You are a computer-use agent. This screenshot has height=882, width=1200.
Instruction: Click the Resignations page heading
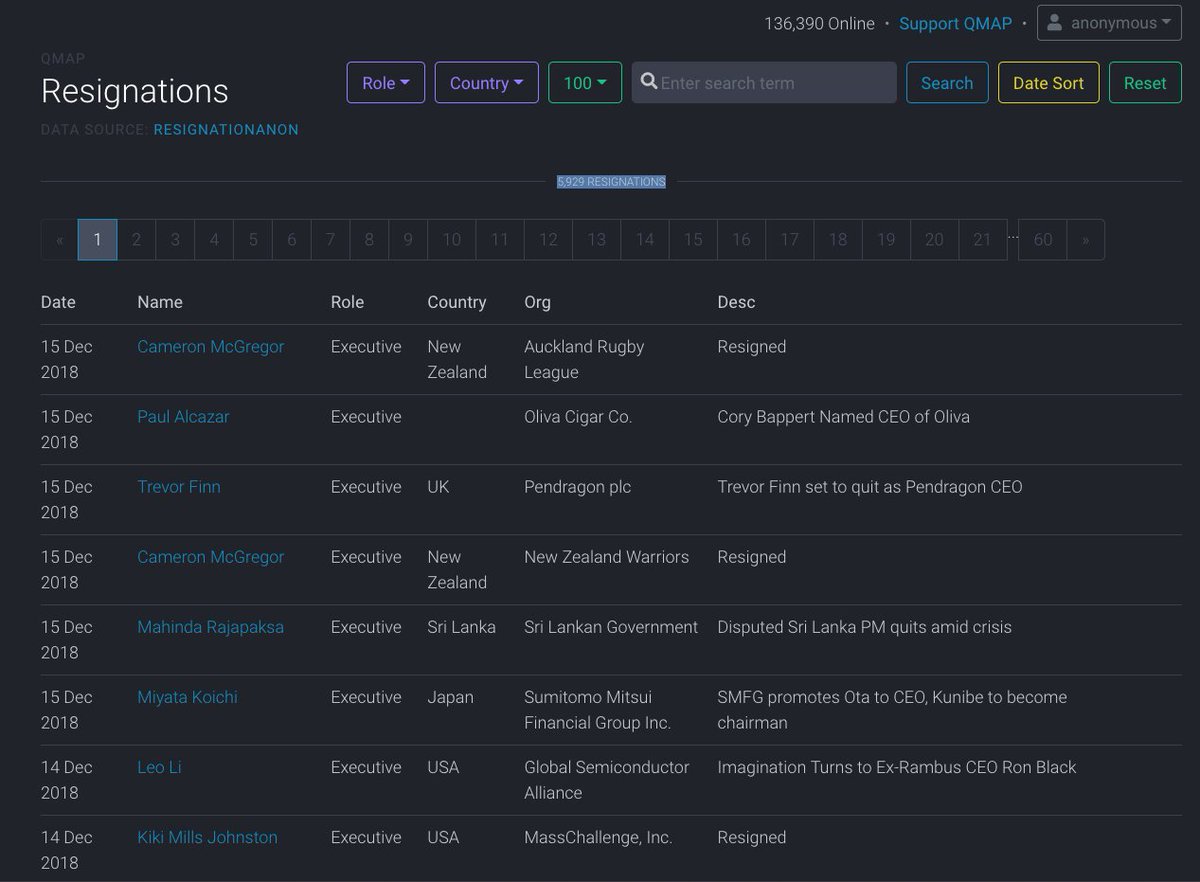[x=135, y=91]
